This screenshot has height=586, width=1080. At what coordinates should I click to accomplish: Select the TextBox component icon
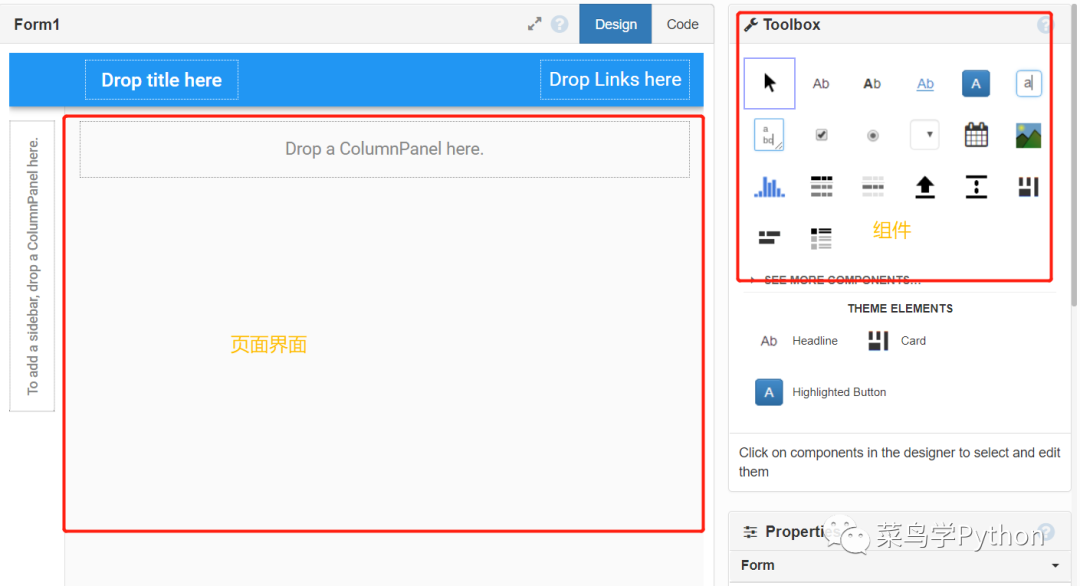click(x=1028, y=83)
